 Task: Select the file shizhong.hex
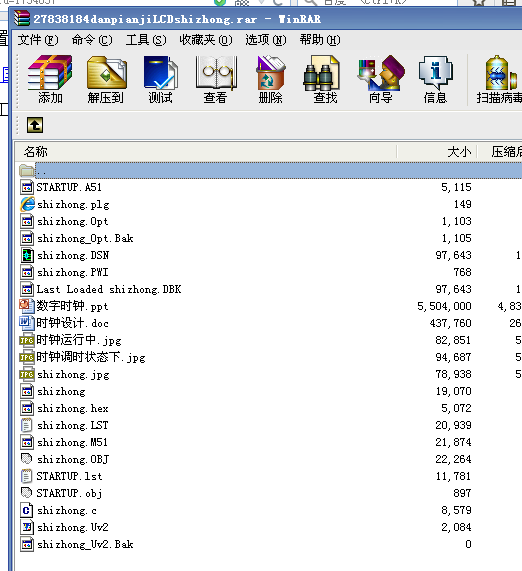pos(72,409)
